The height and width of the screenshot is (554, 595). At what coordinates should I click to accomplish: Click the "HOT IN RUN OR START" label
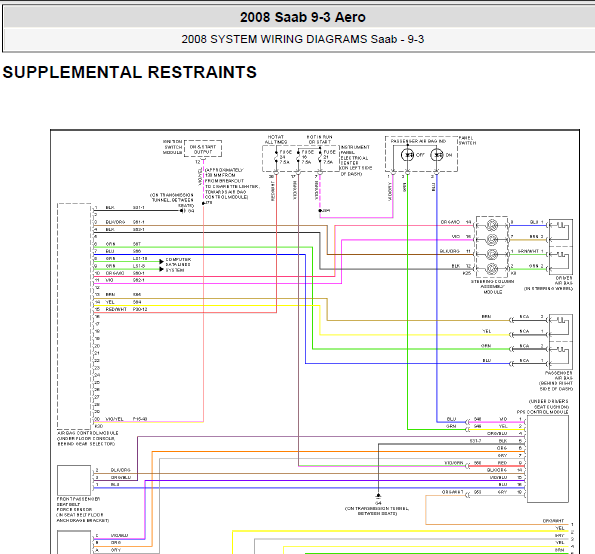[x=320, y=139]
